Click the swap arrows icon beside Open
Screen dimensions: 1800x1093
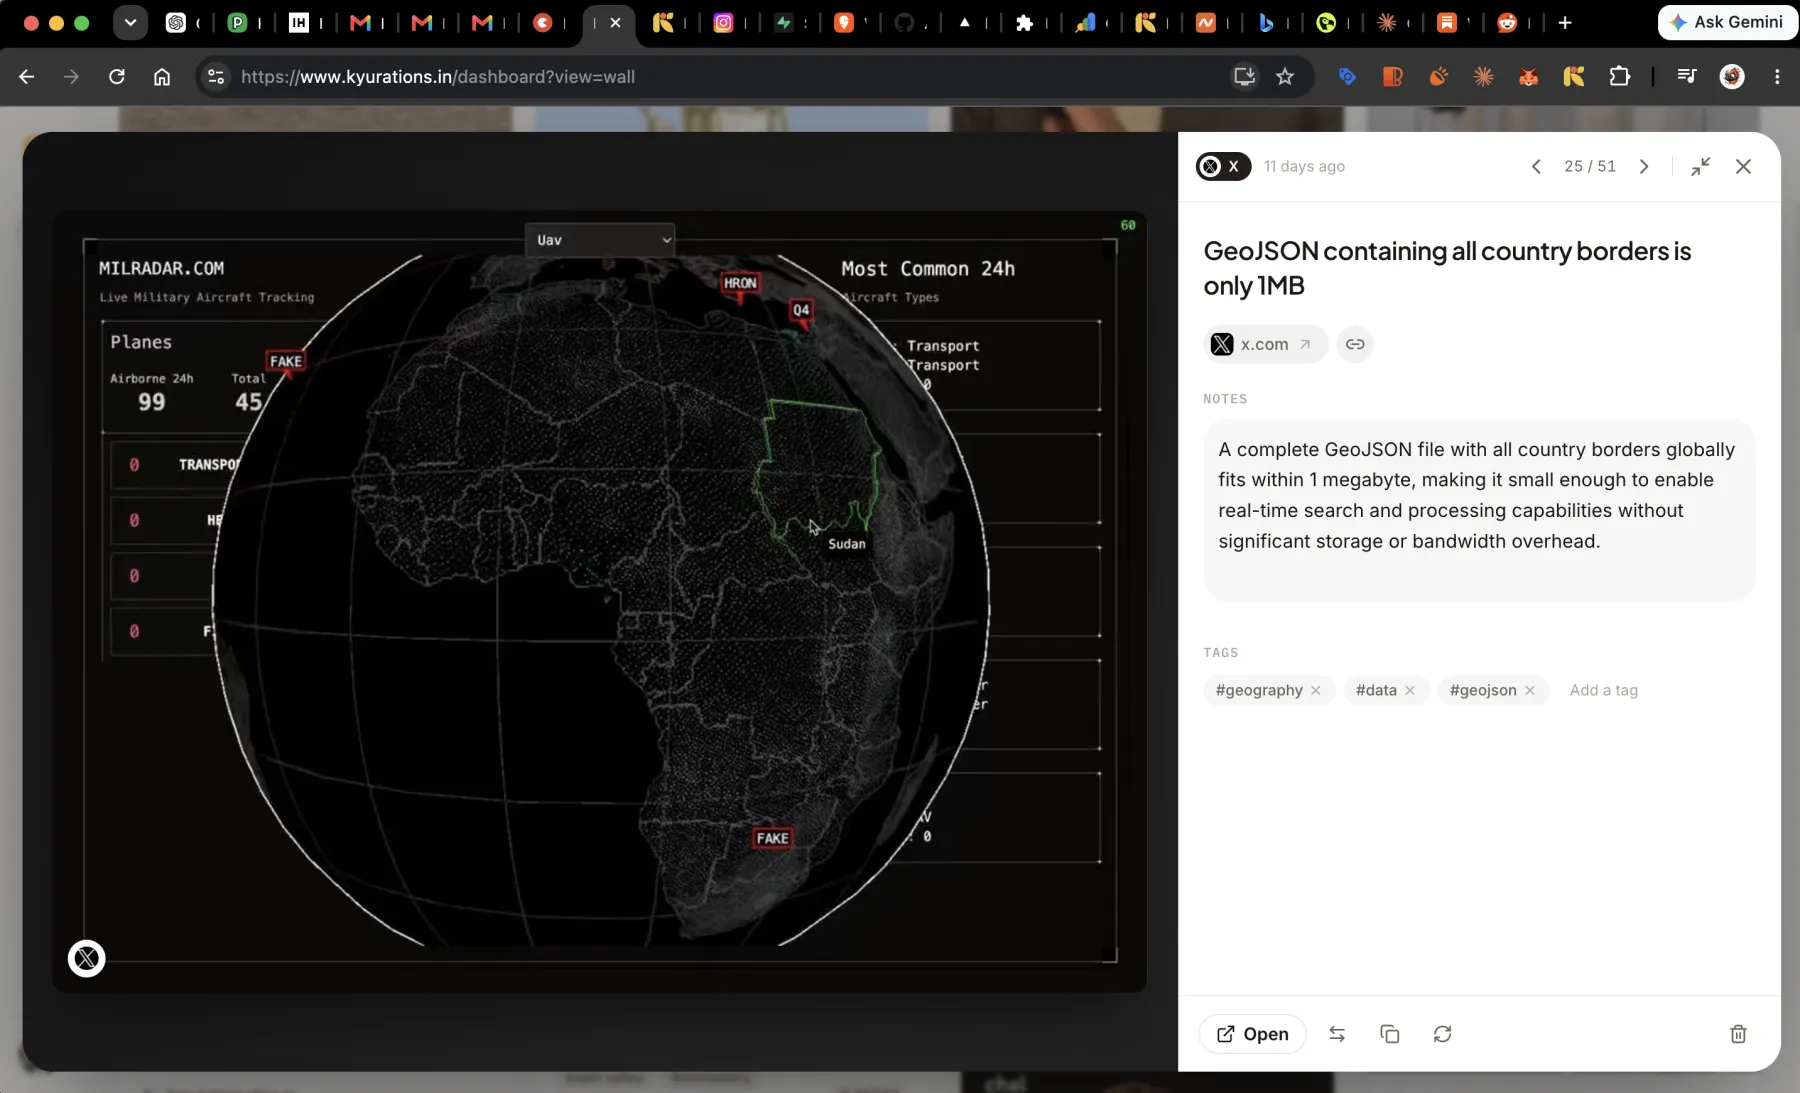coord(1337,1034)
